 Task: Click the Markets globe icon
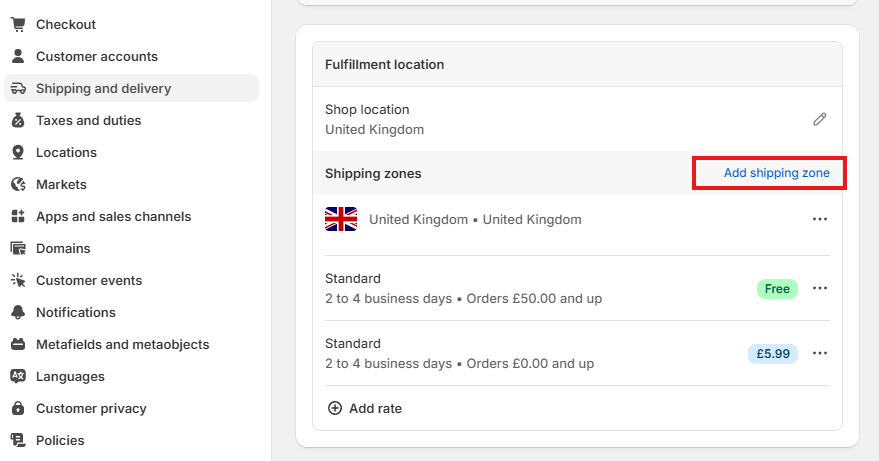tap(18, 184)
